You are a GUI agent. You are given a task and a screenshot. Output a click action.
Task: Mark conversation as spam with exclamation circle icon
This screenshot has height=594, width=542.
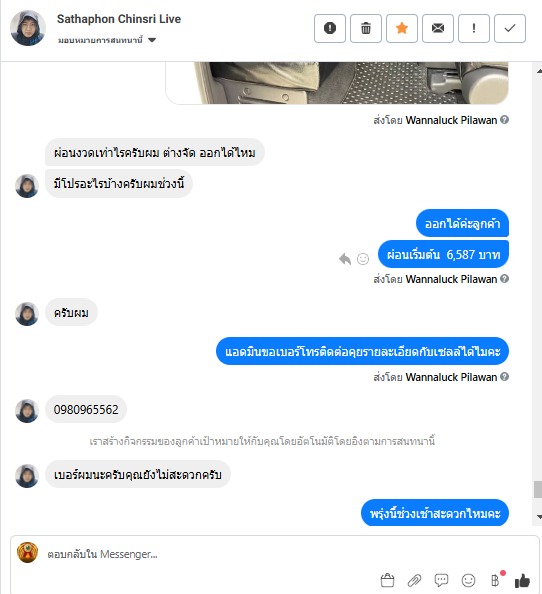pyautogui.click(x=330, y=28)
